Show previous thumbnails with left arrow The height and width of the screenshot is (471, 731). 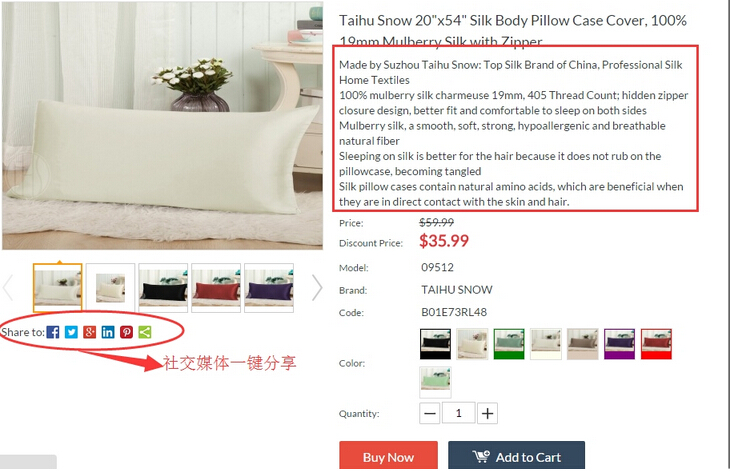pyautogui.click(x=7, y=288)
